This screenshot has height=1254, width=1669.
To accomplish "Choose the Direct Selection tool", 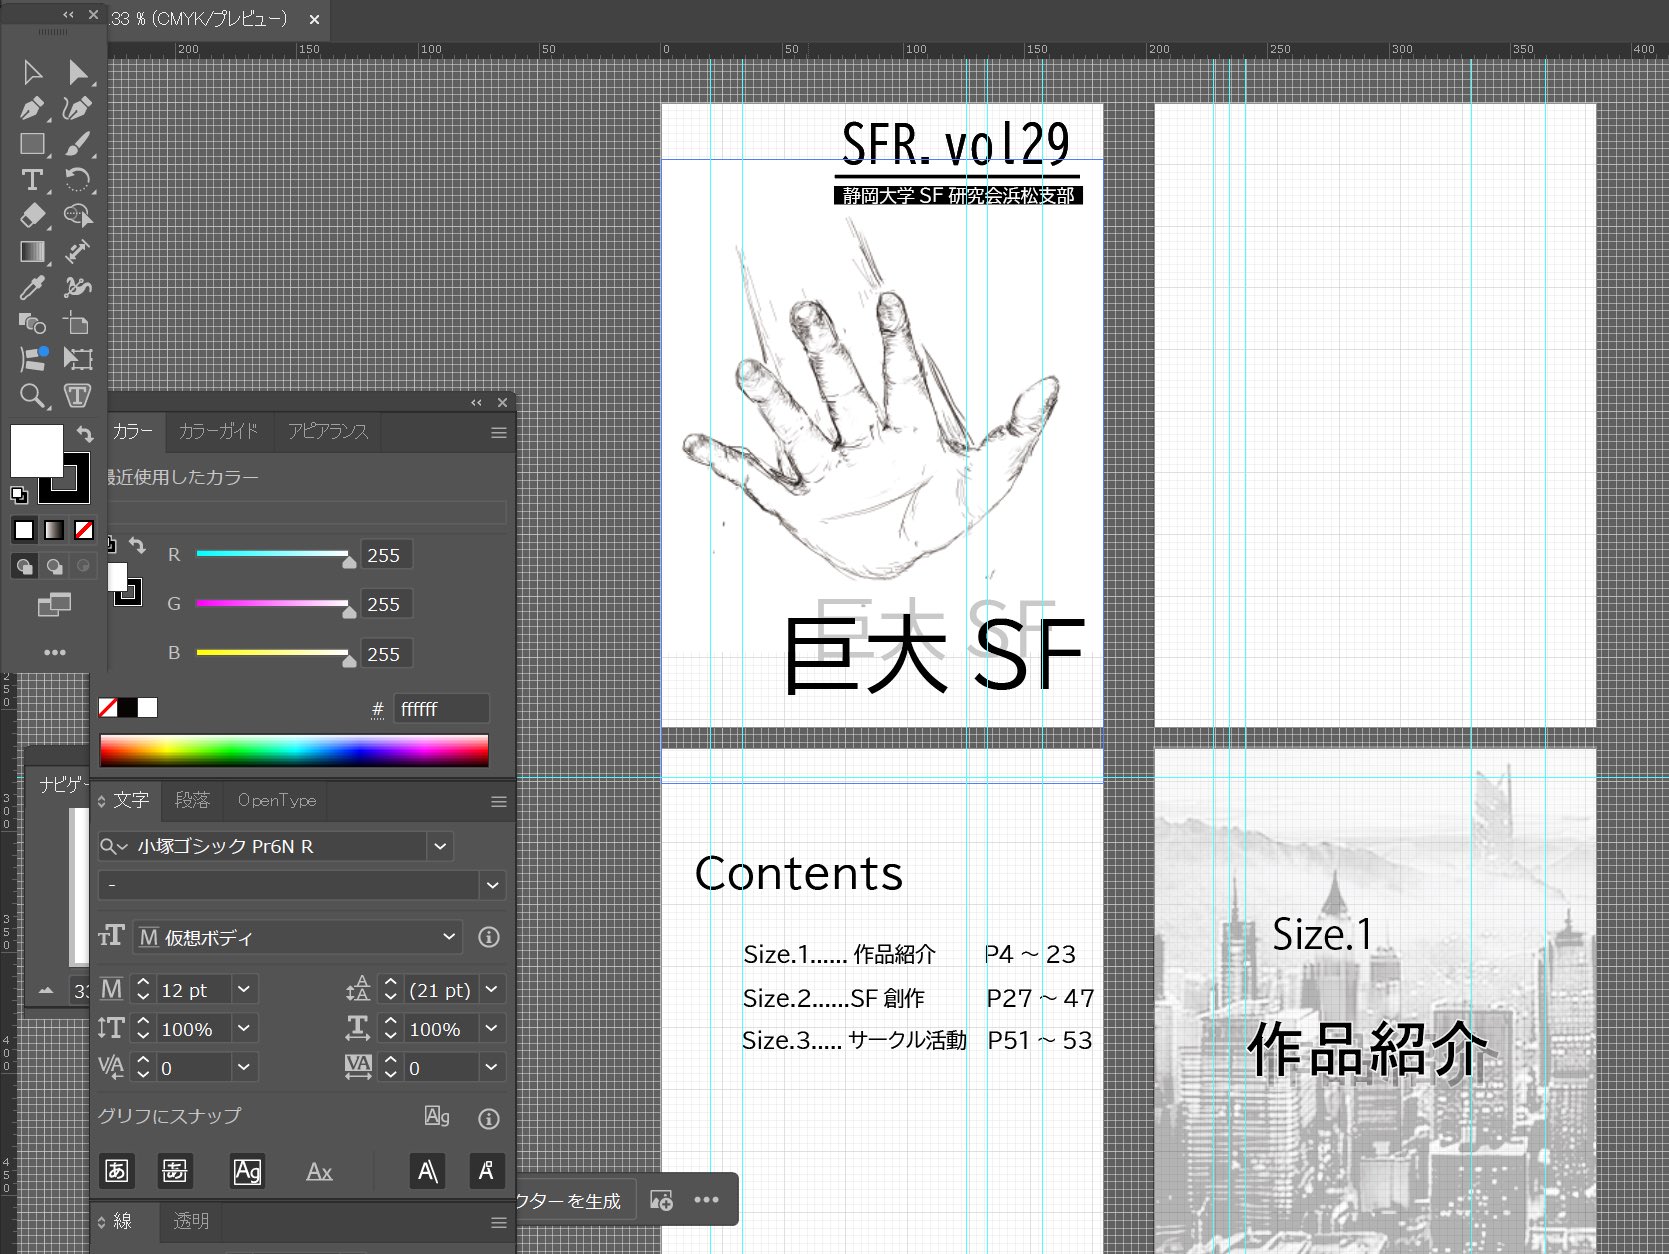I will (x=77, y=72).
